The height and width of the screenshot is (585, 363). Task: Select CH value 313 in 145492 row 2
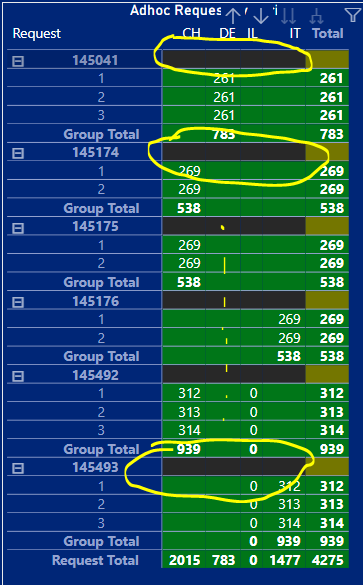[x=190, y=412]
